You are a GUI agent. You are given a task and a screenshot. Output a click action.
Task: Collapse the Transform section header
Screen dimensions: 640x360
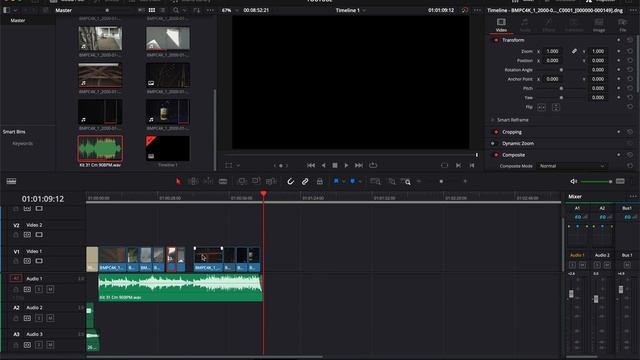[x=513, y=40]
